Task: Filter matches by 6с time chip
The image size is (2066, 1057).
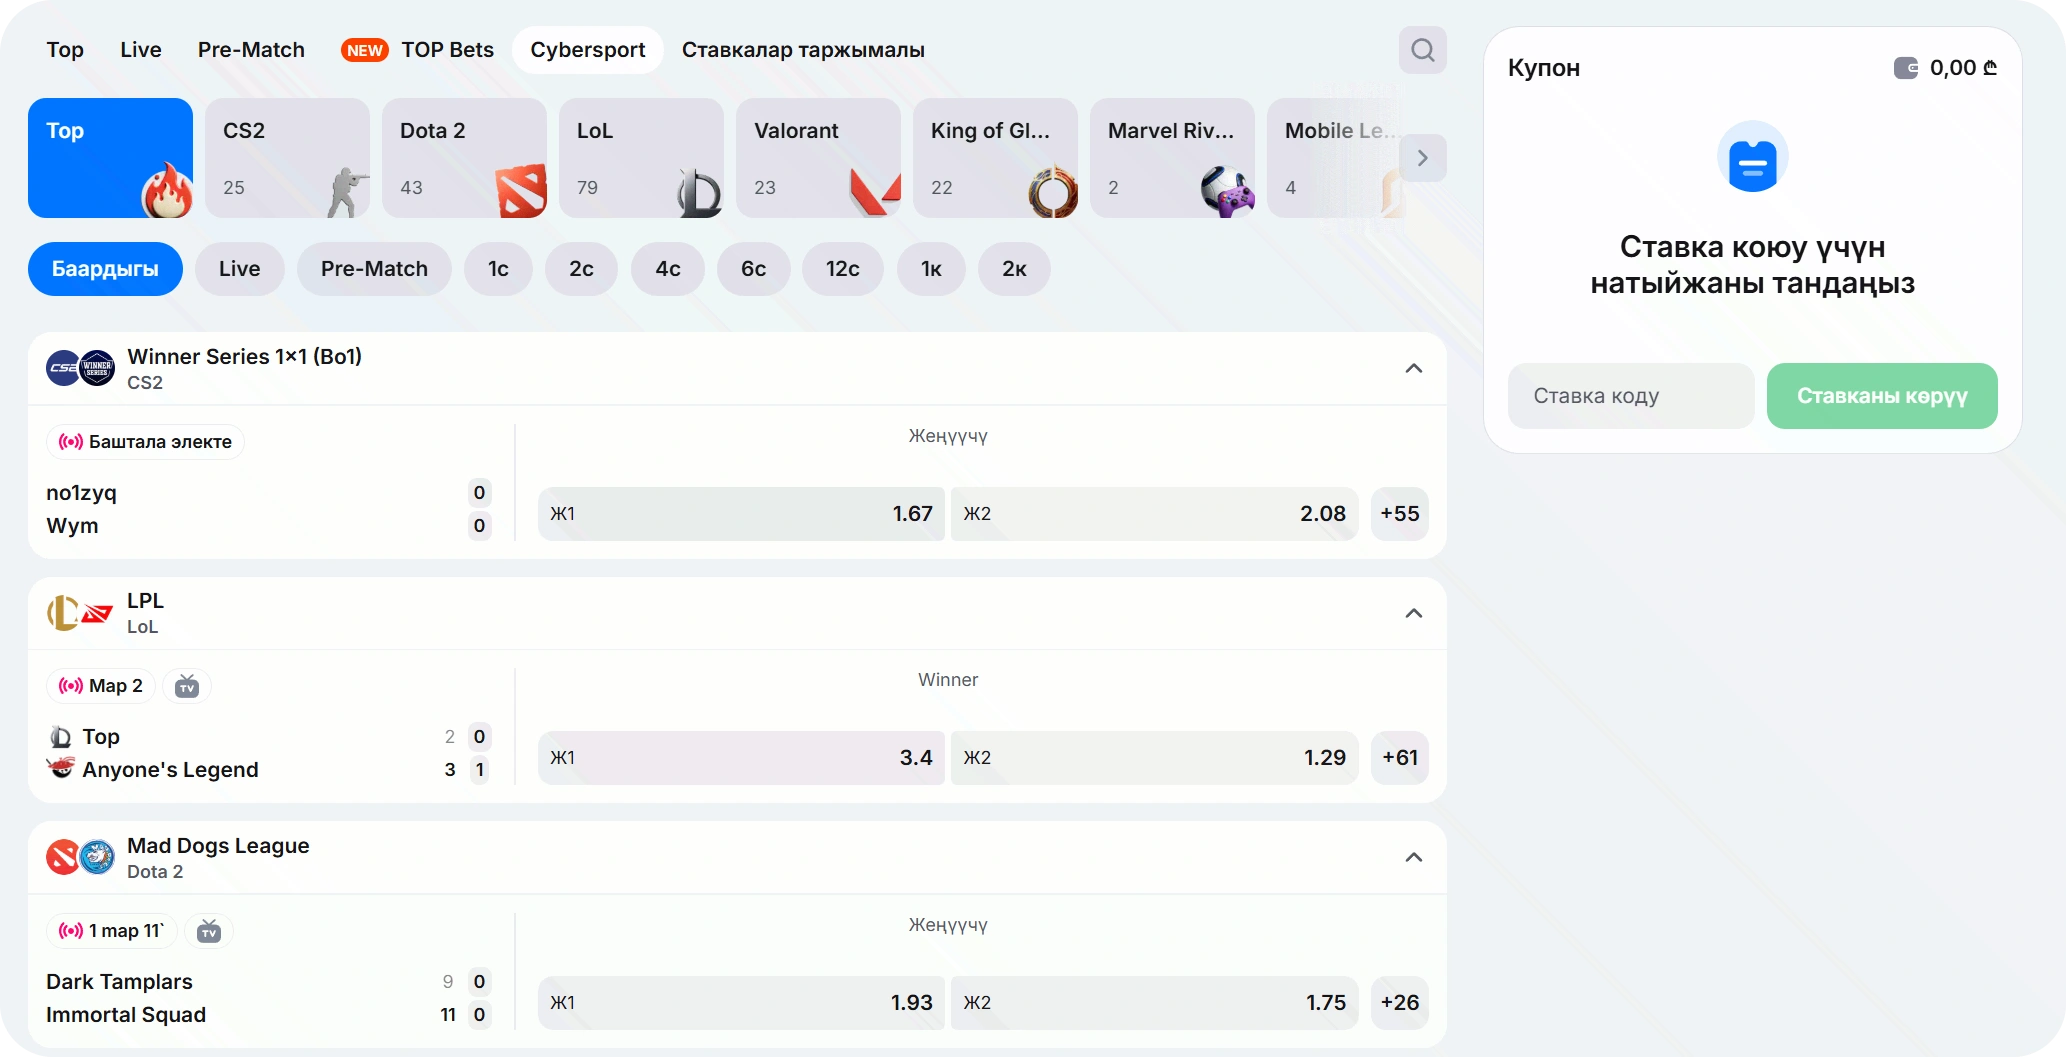Action: tap(753, 269)
